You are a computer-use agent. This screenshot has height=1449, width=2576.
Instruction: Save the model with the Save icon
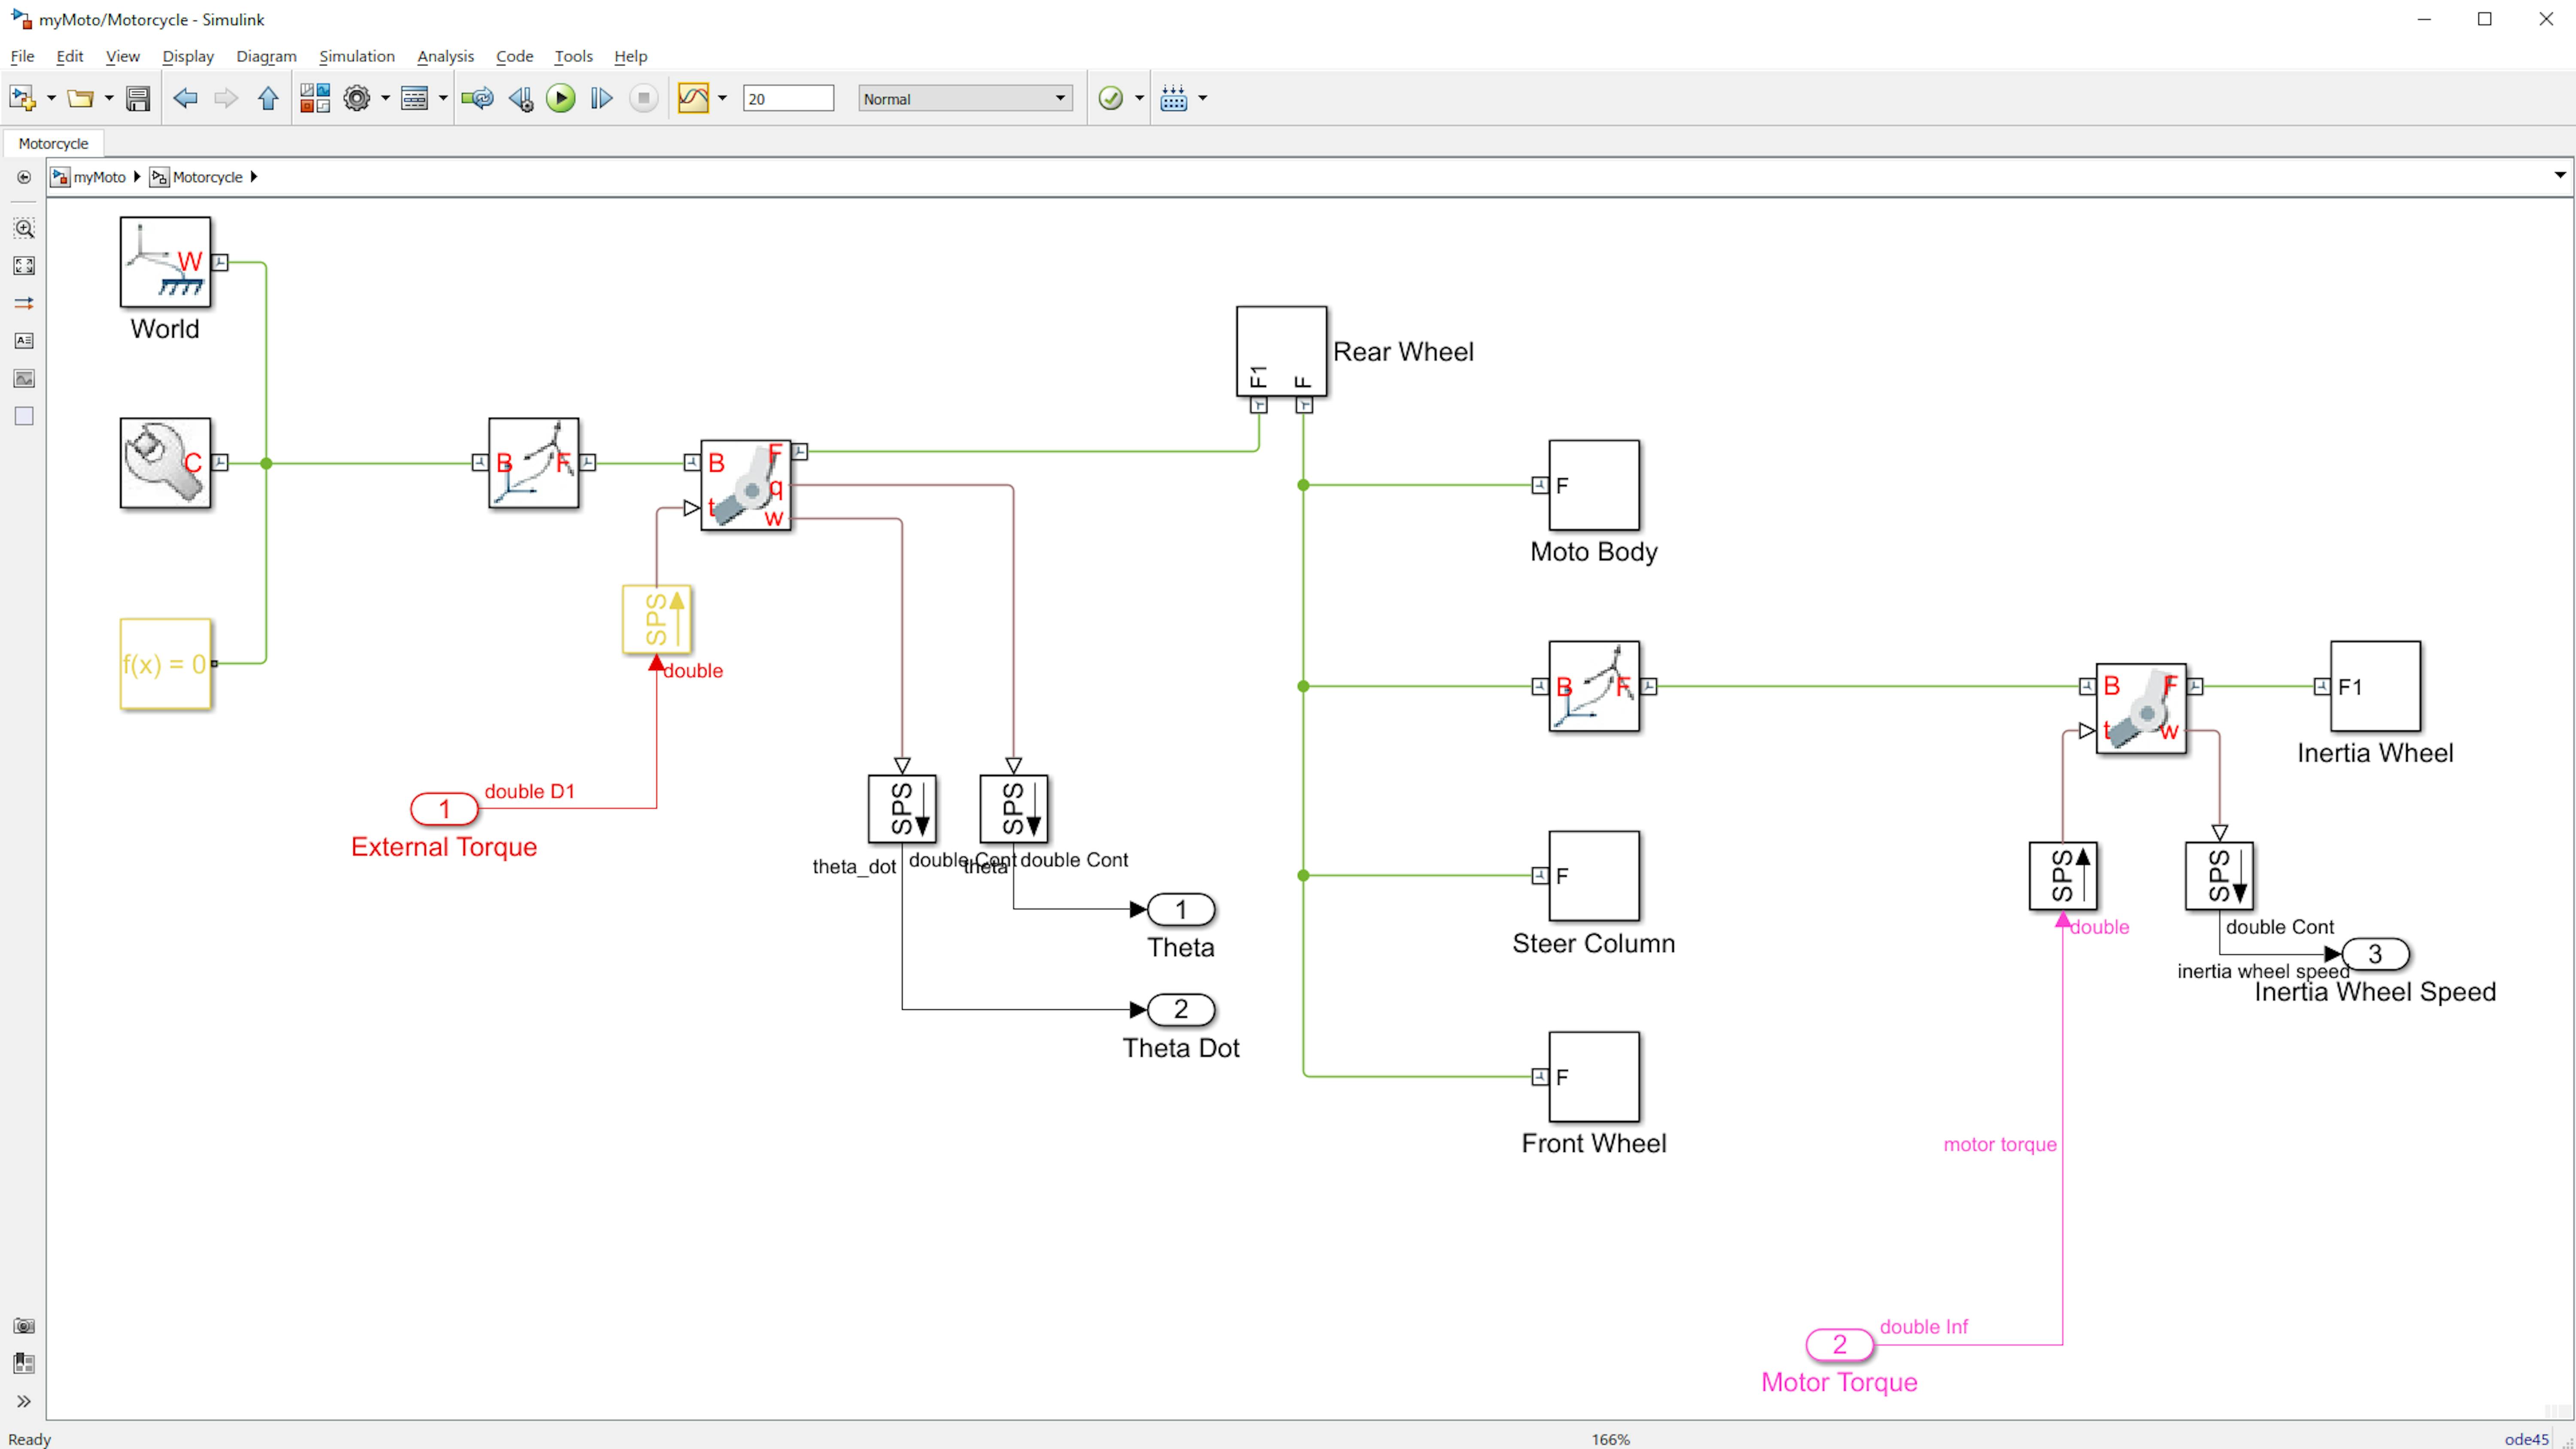(138, 98)
